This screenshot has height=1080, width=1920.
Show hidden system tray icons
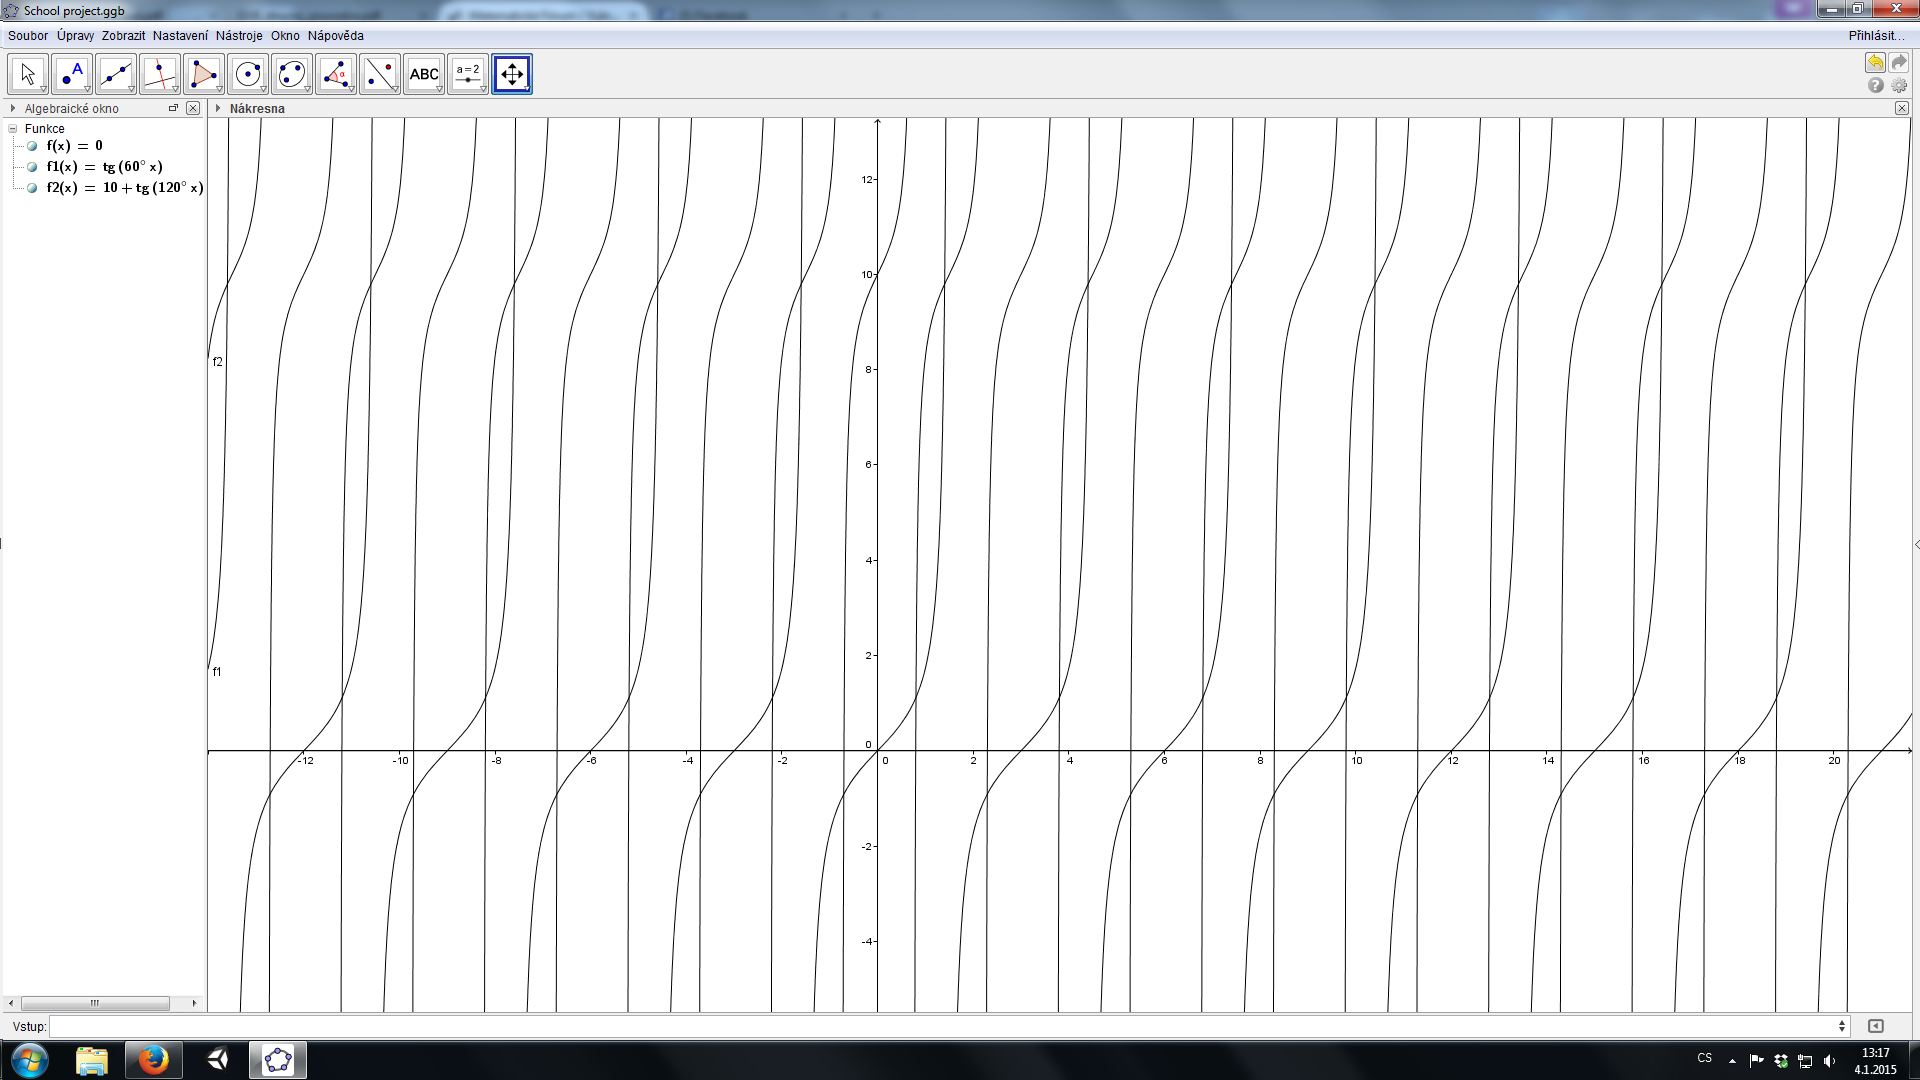[x=1732, y=1061]
